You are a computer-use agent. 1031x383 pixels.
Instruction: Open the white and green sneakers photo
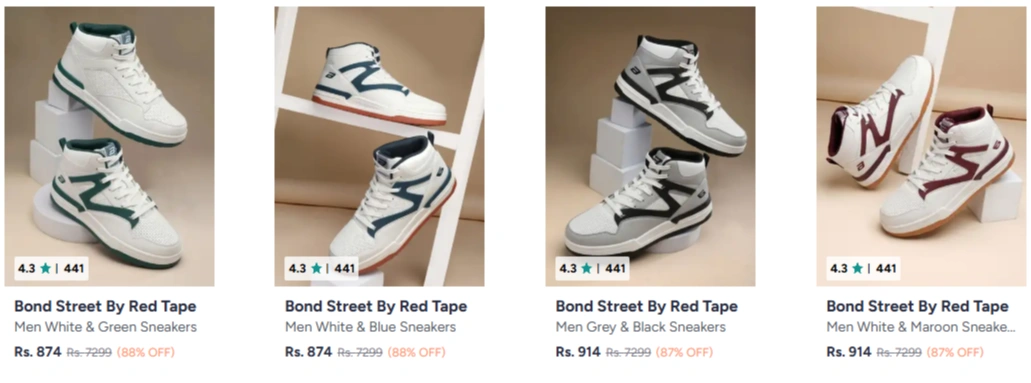[x=109, y=146]
